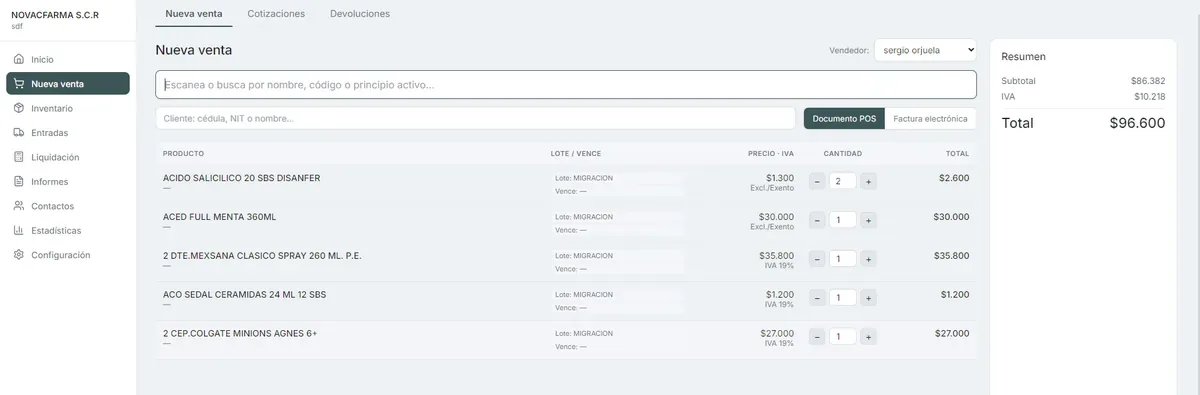Image resolution: width=1200 pixels, height=395 pixels.
Task: Click the Nueva venta cart icon
Action: tap(19, 84)
